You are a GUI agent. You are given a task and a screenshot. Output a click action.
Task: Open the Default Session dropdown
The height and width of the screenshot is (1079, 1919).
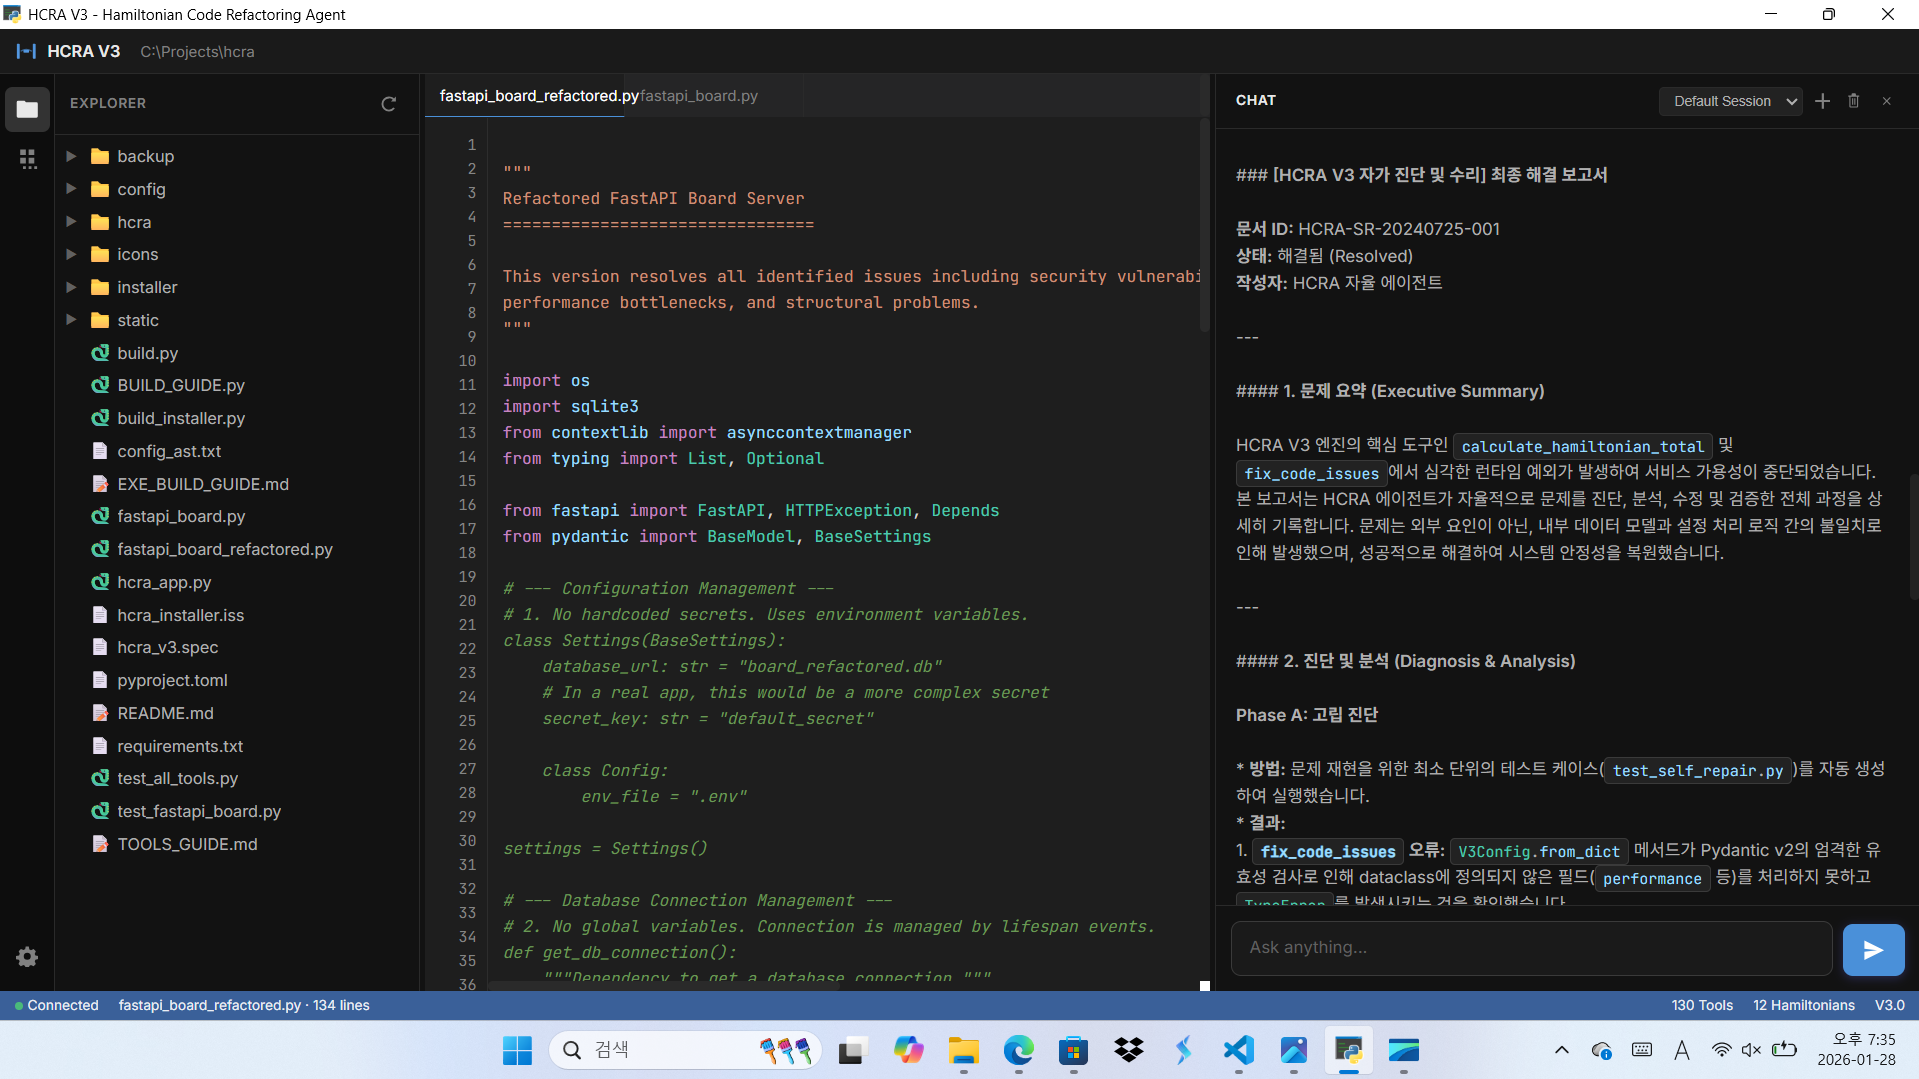(x=1730, y=101)
